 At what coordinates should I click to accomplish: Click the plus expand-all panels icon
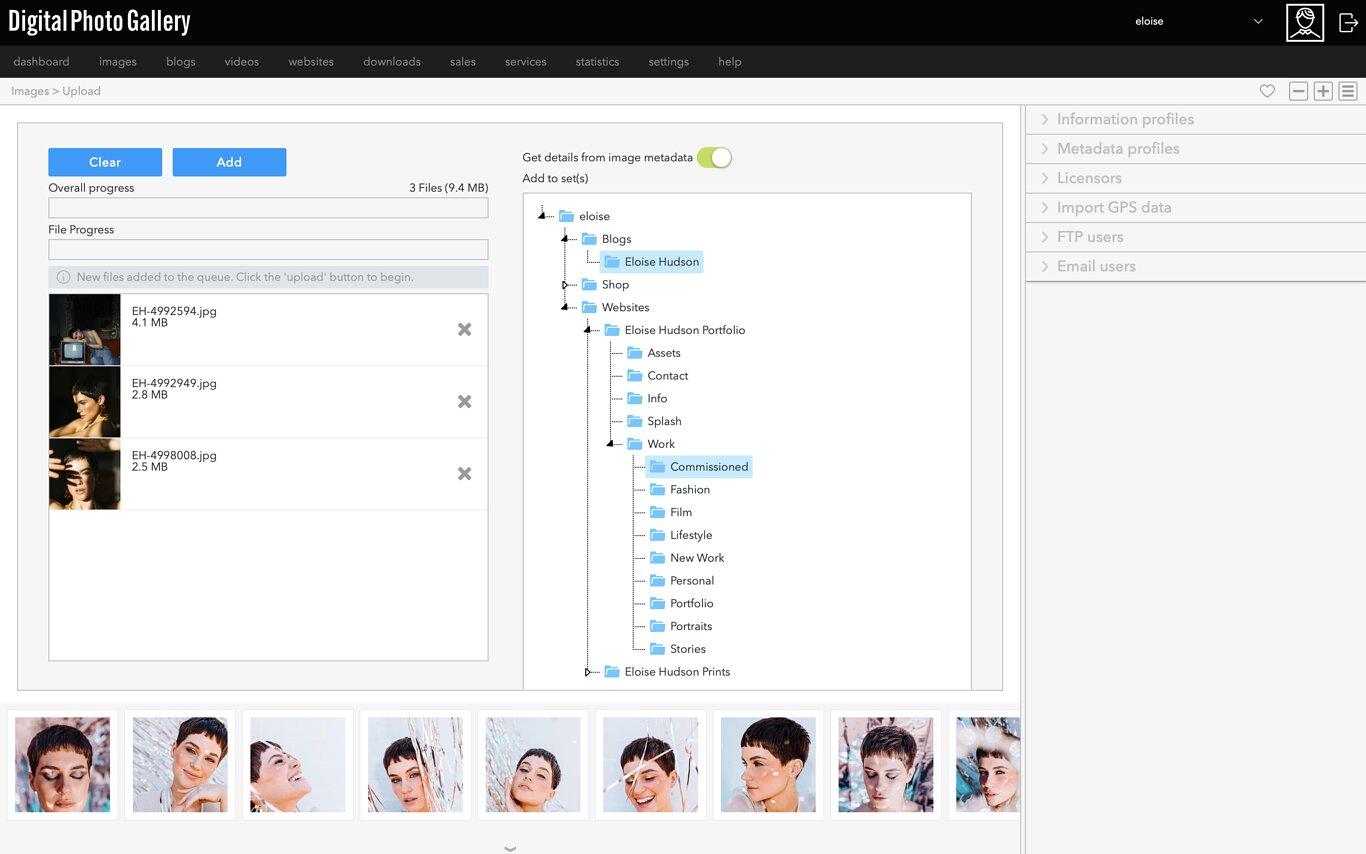point(1323,91)
